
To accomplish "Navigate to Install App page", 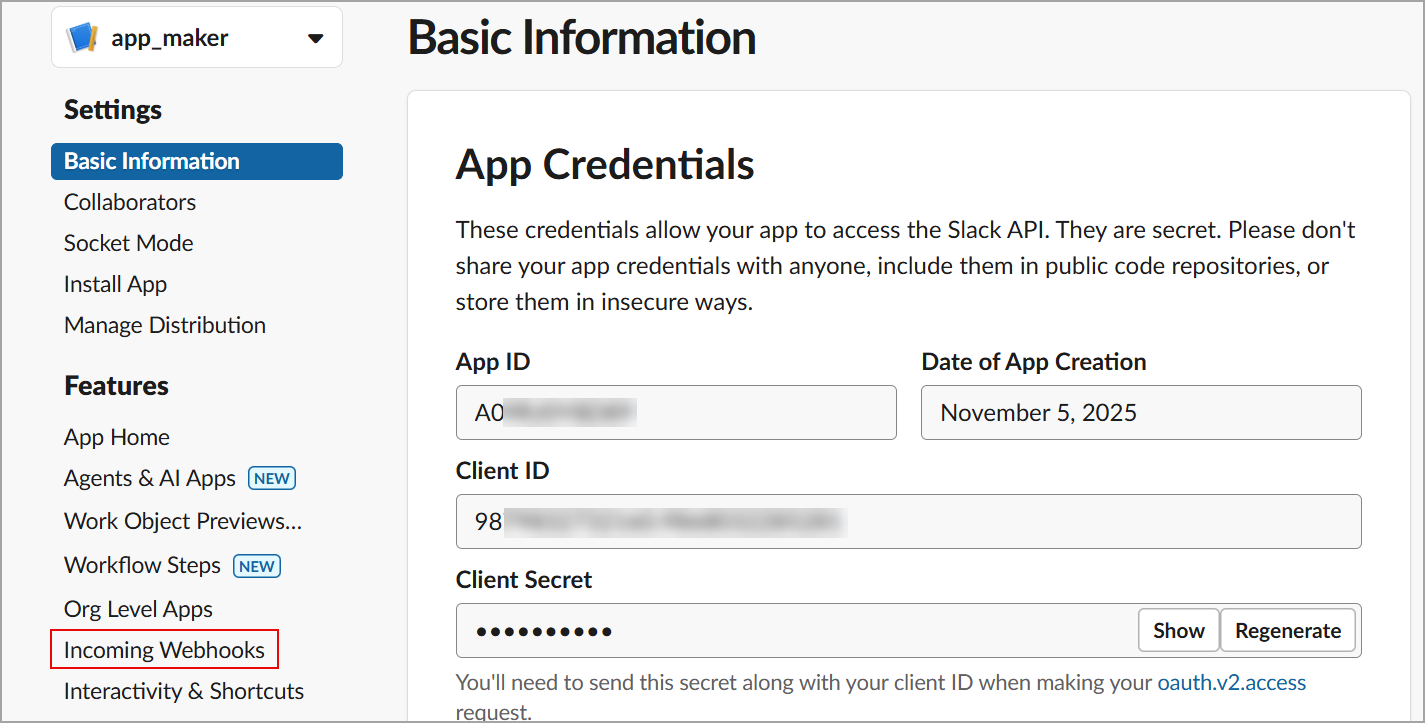I will pos(115,284).
